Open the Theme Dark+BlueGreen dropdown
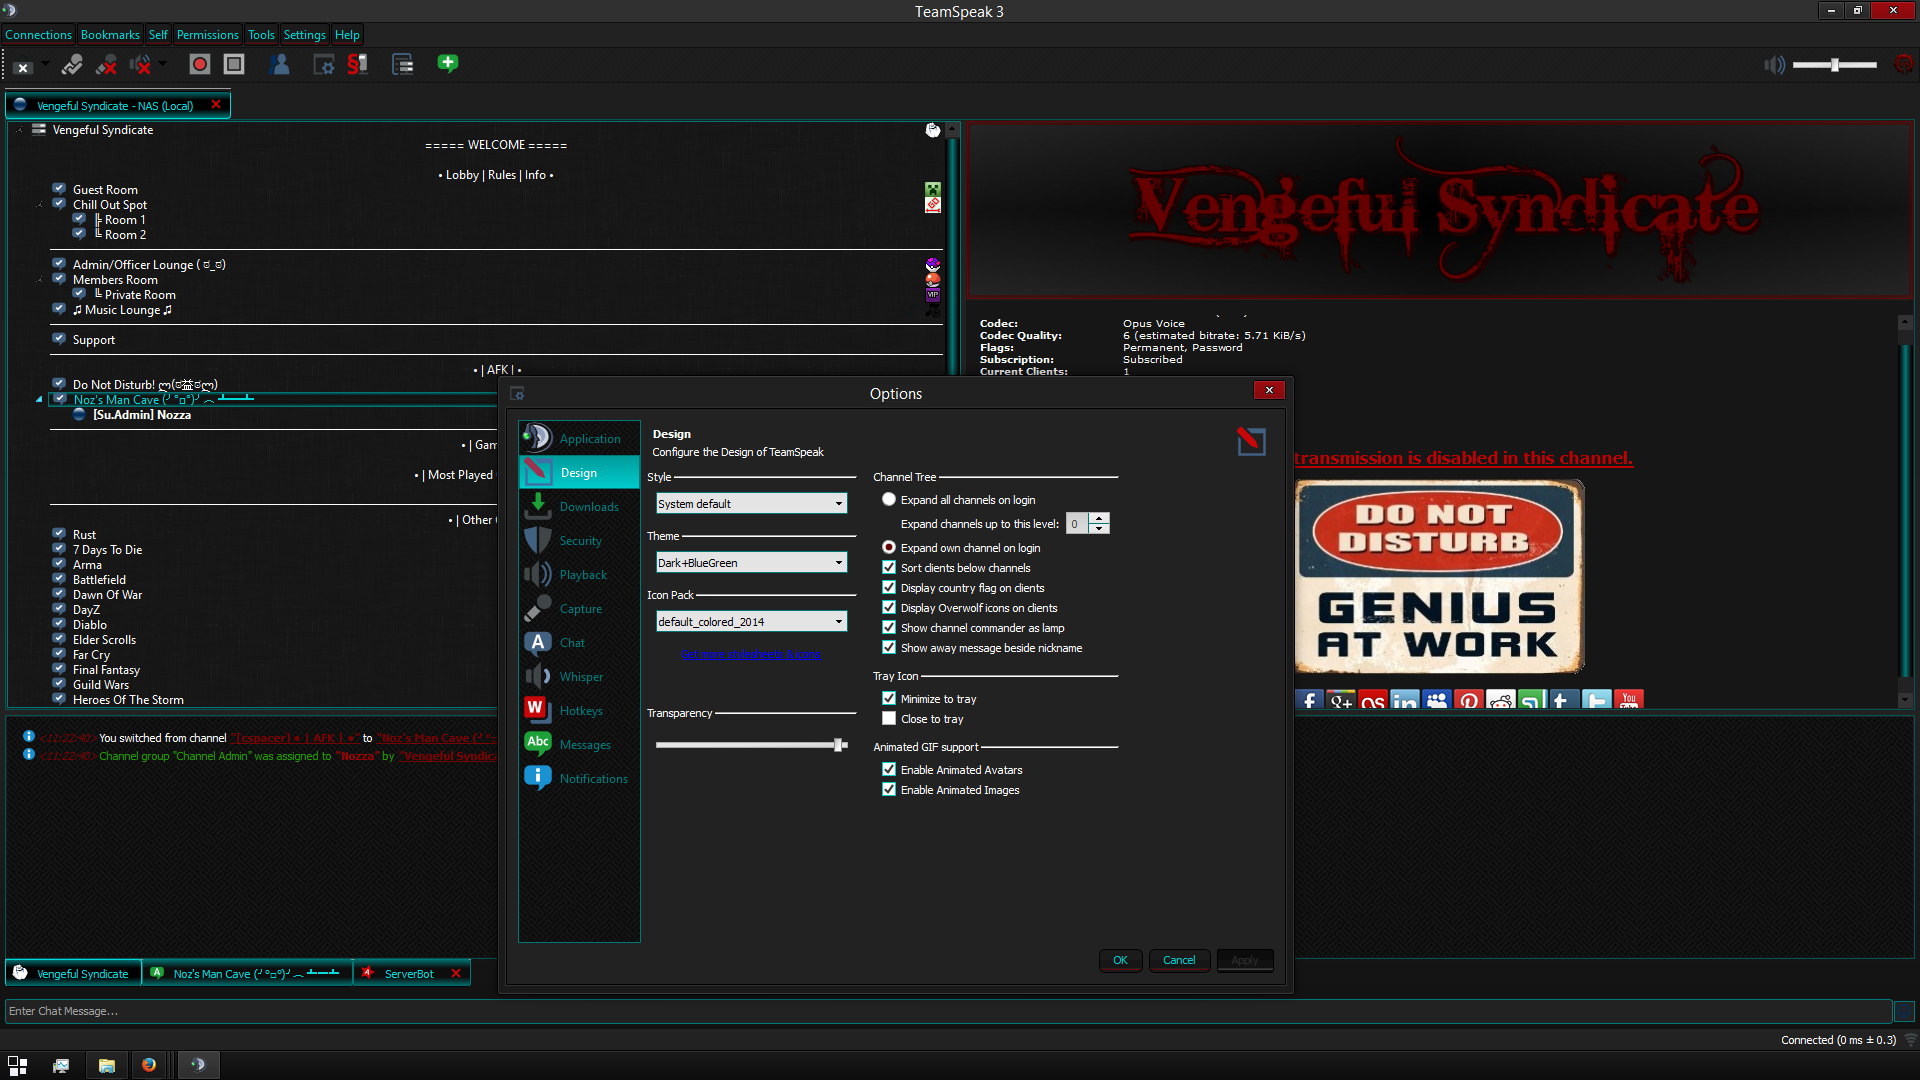The height and width of the screenshot is (1080, 1920). click(x=751, y=563)
